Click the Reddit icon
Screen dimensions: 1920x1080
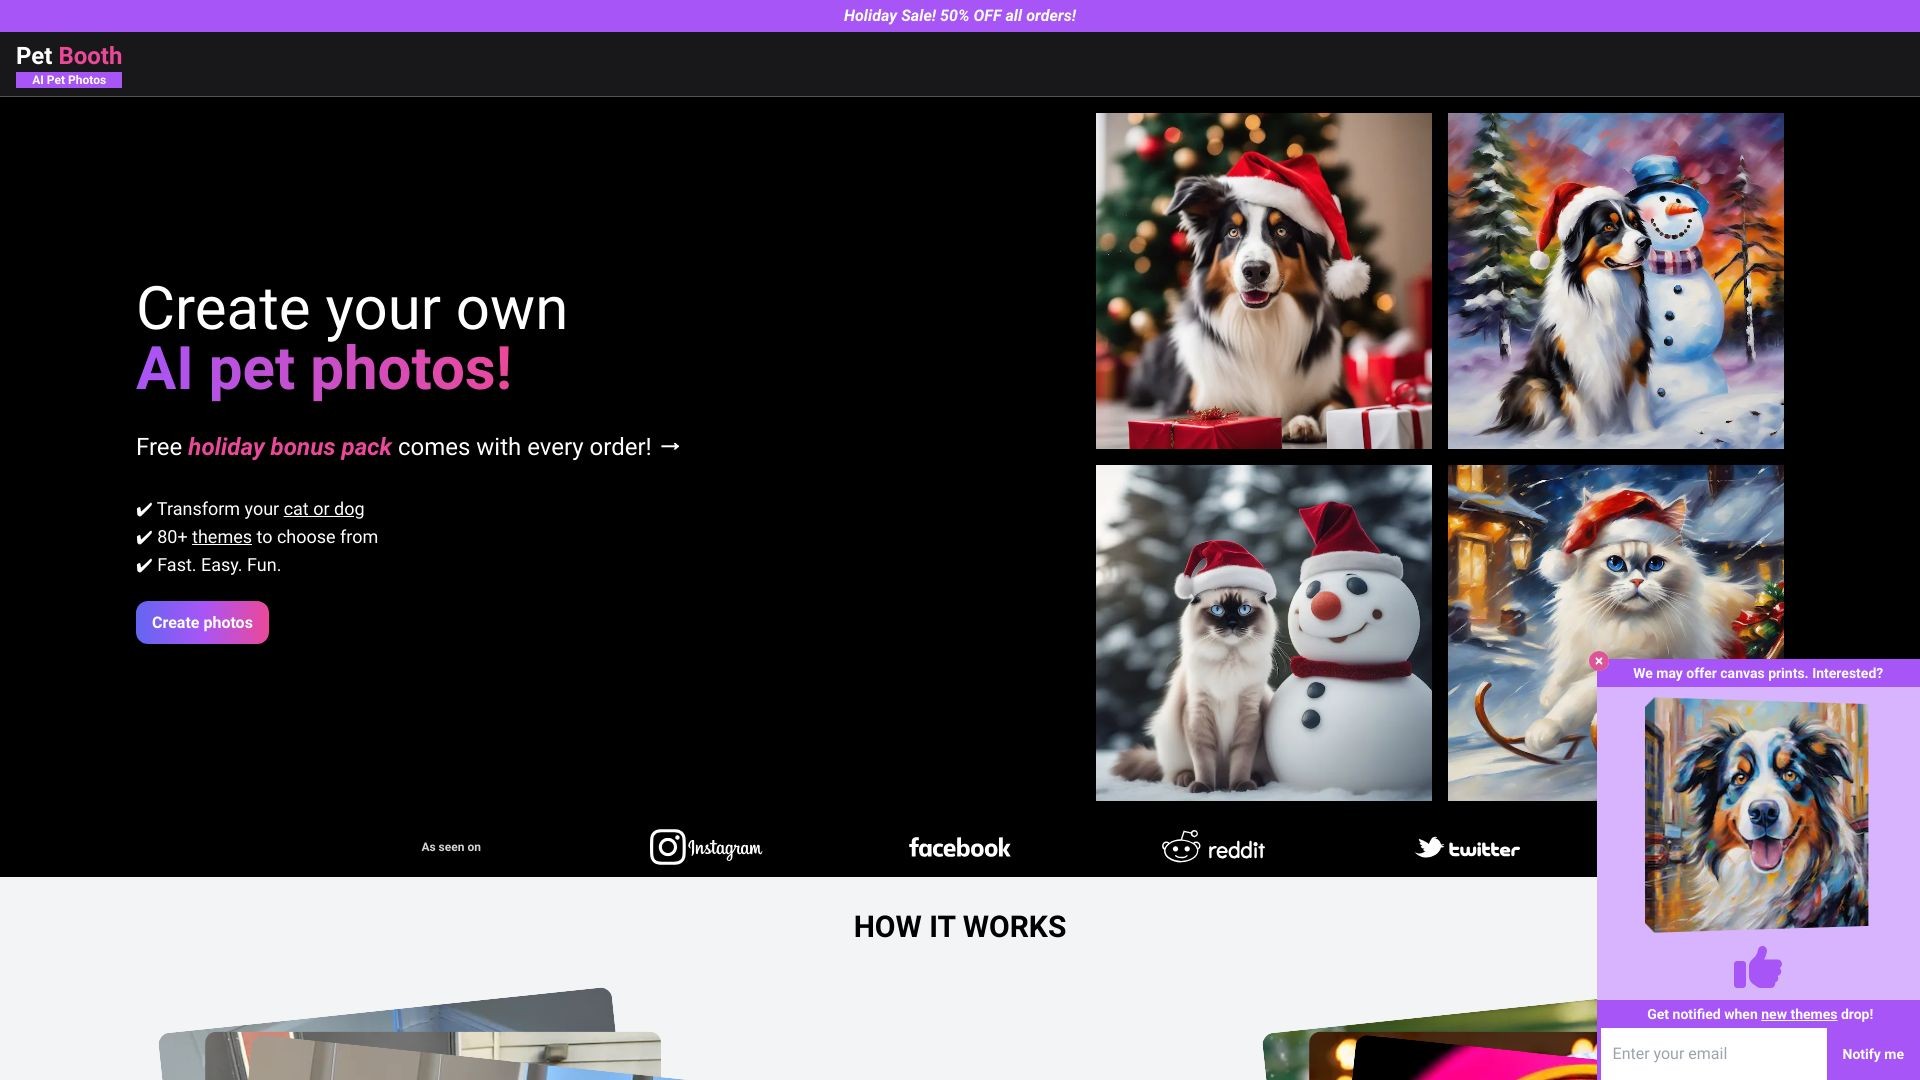pyautogui.click(x=1183, y=846)
